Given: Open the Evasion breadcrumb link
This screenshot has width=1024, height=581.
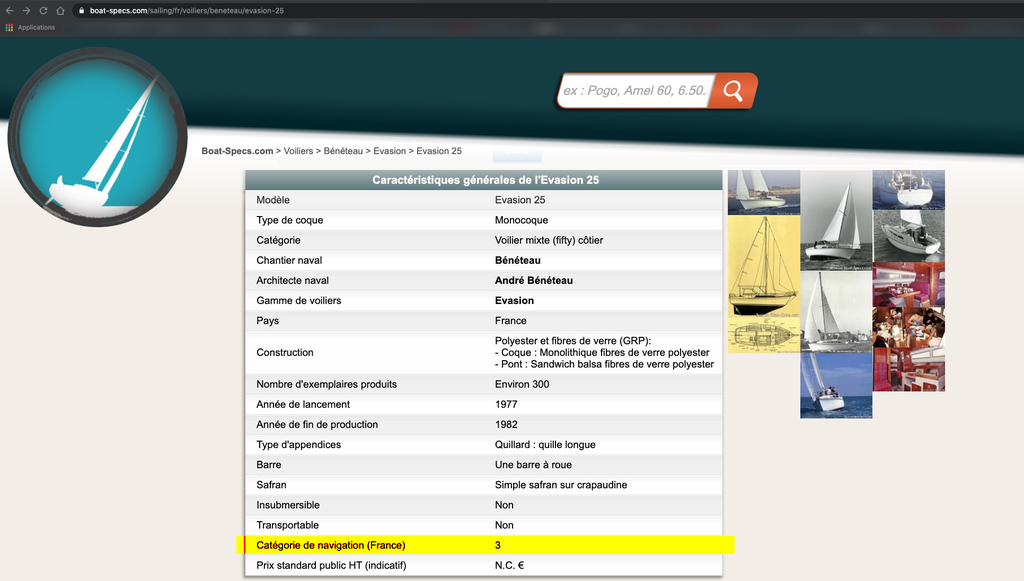Looking at the screenshot, I should coord(390,151).
